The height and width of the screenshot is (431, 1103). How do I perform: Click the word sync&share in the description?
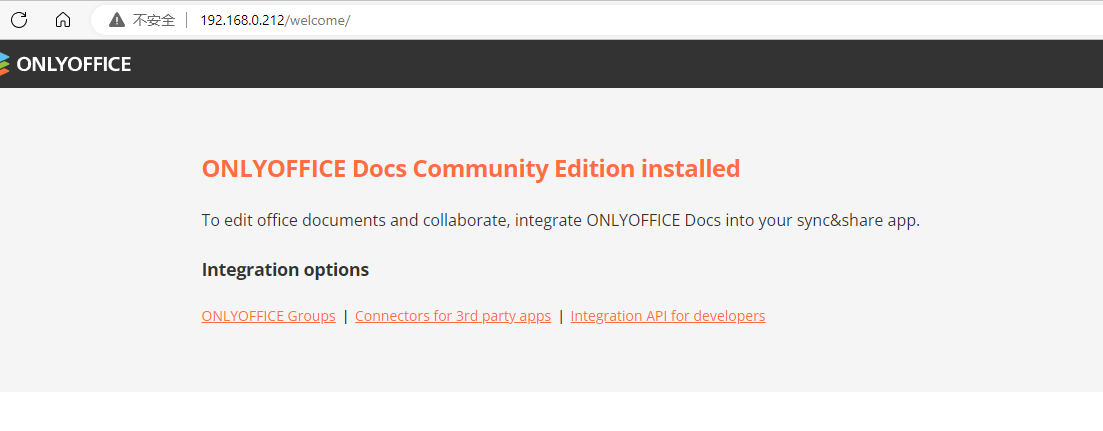click(838, 220)
